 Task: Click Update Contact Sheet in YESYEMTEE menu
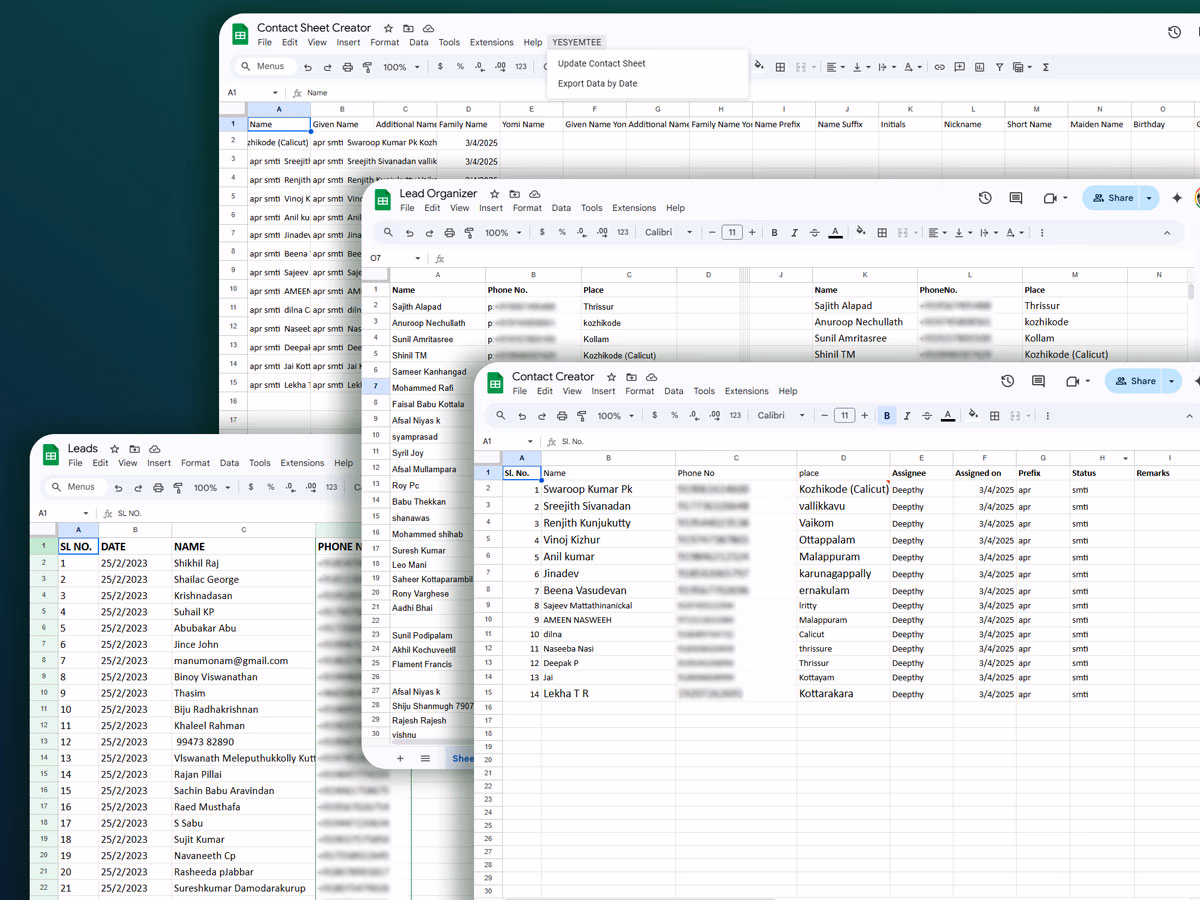[601, 63]
